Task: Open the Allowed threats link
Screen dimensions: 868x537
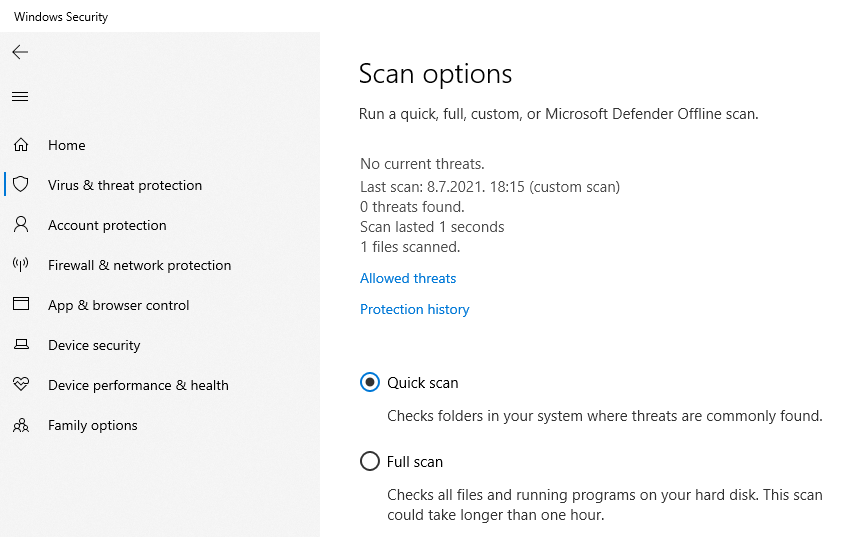Action: 408,278
